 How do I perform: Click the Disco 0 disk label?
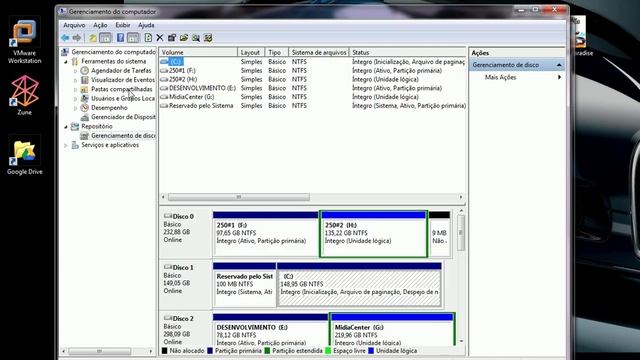point(185,233)
